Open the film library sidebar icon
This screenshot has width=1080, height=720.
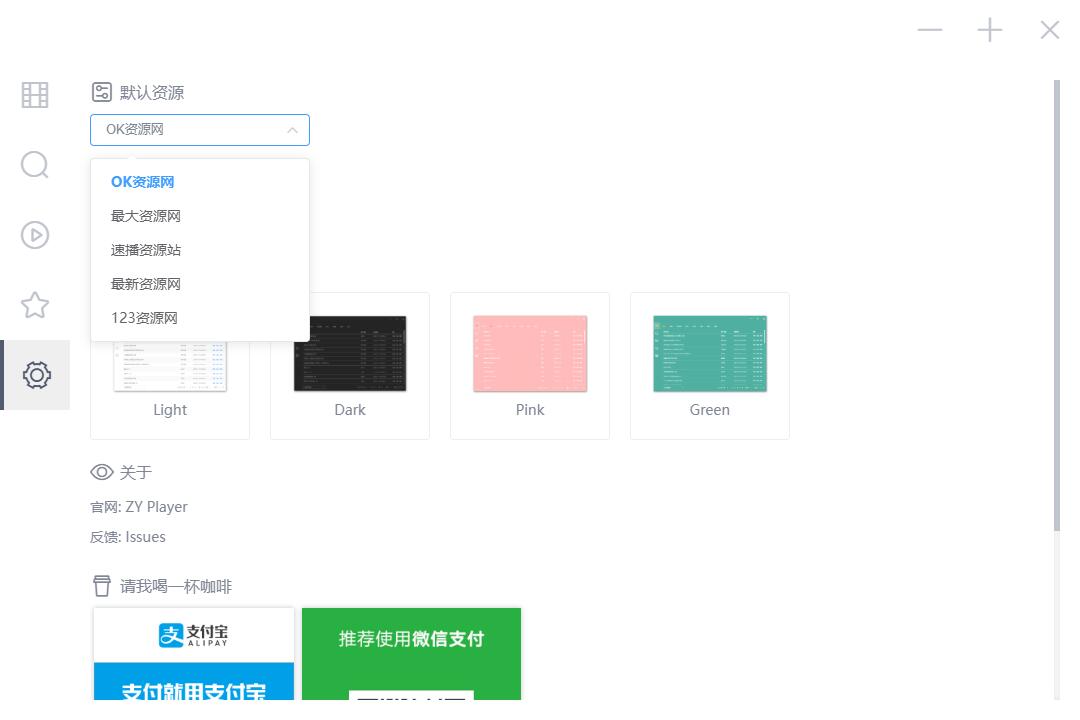tap(35, 95)
